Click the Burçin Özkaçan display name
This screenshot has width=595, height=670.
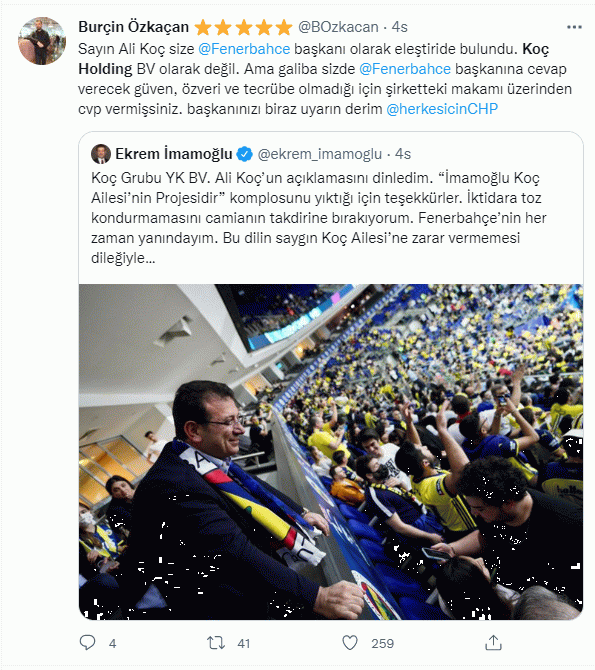tap(133, 27)
